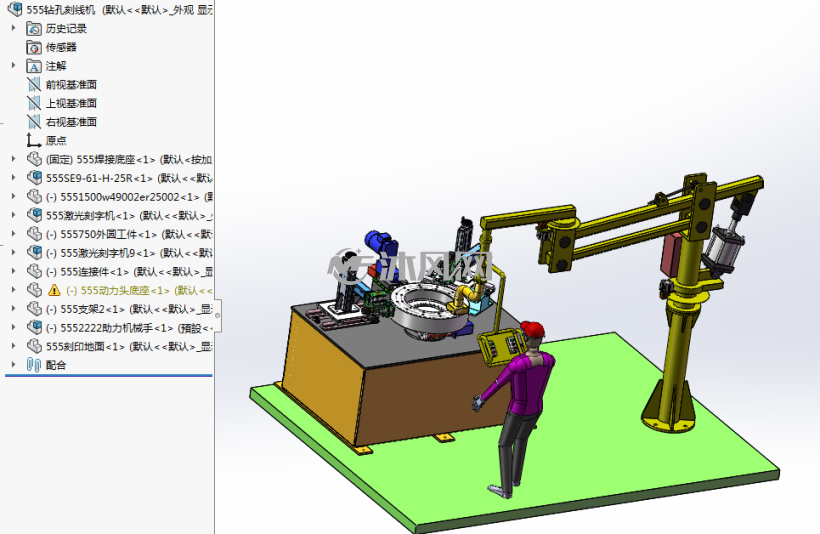Screen dimensions: 820x534
Task: Click the 注解 annotations icon
Action: (x=34, y=66)
